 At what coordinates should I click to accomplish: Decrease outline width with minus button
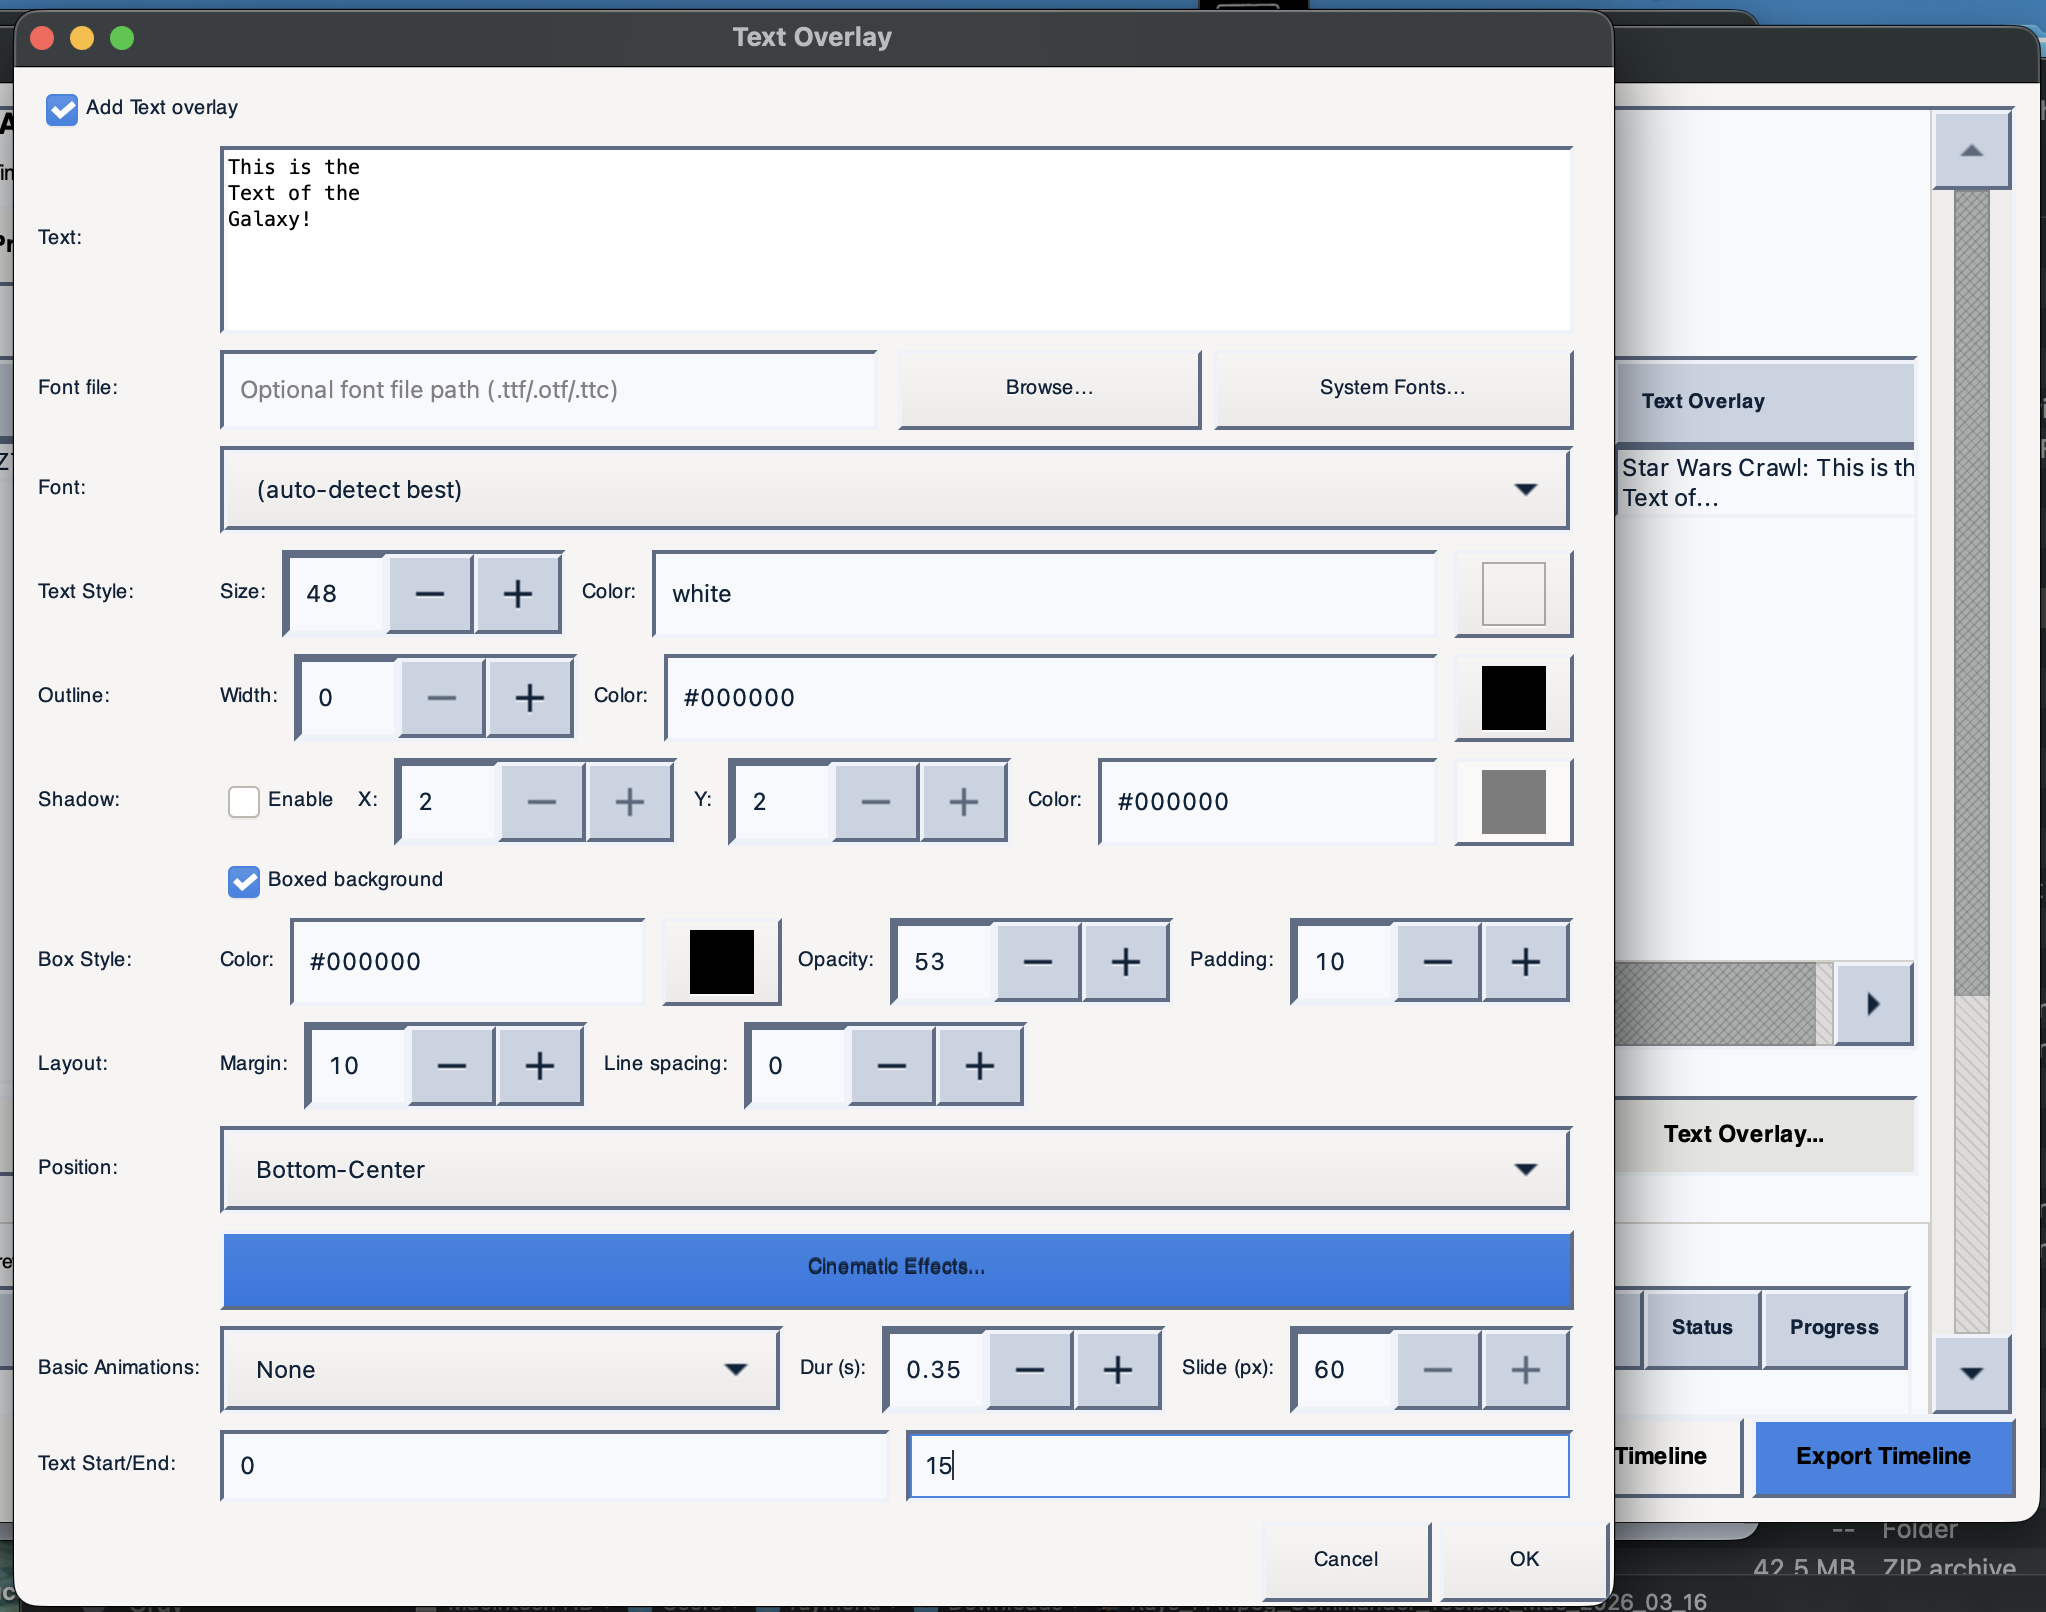(x=441, y=698)
